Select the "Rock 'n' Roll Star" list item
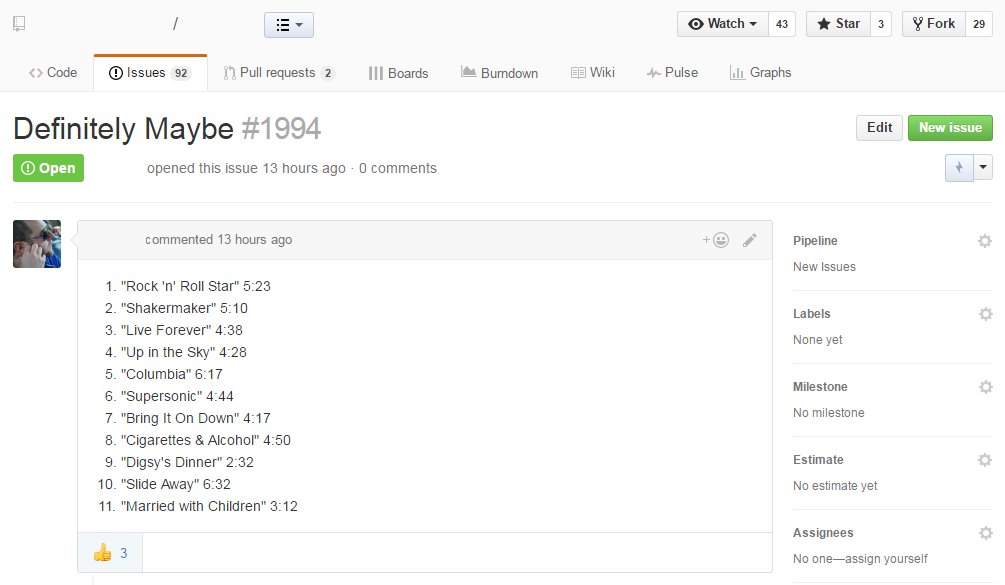The height and width of the screenshot is (585, 1005). point(195,286)
